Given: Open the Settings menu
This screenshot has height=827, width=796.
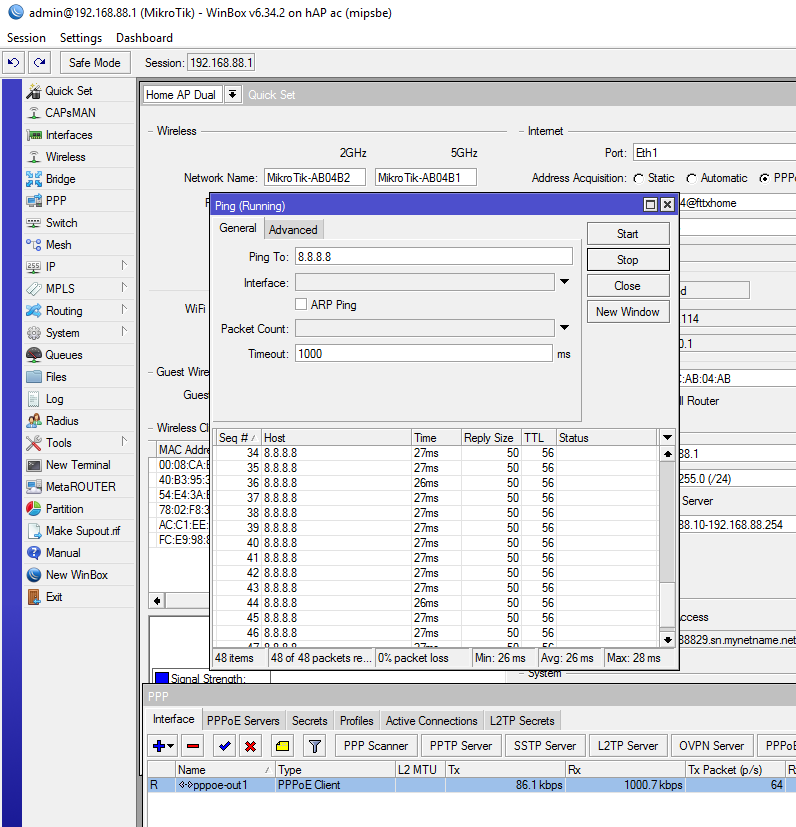Looking at the screenshot, I should coord(81,37).
